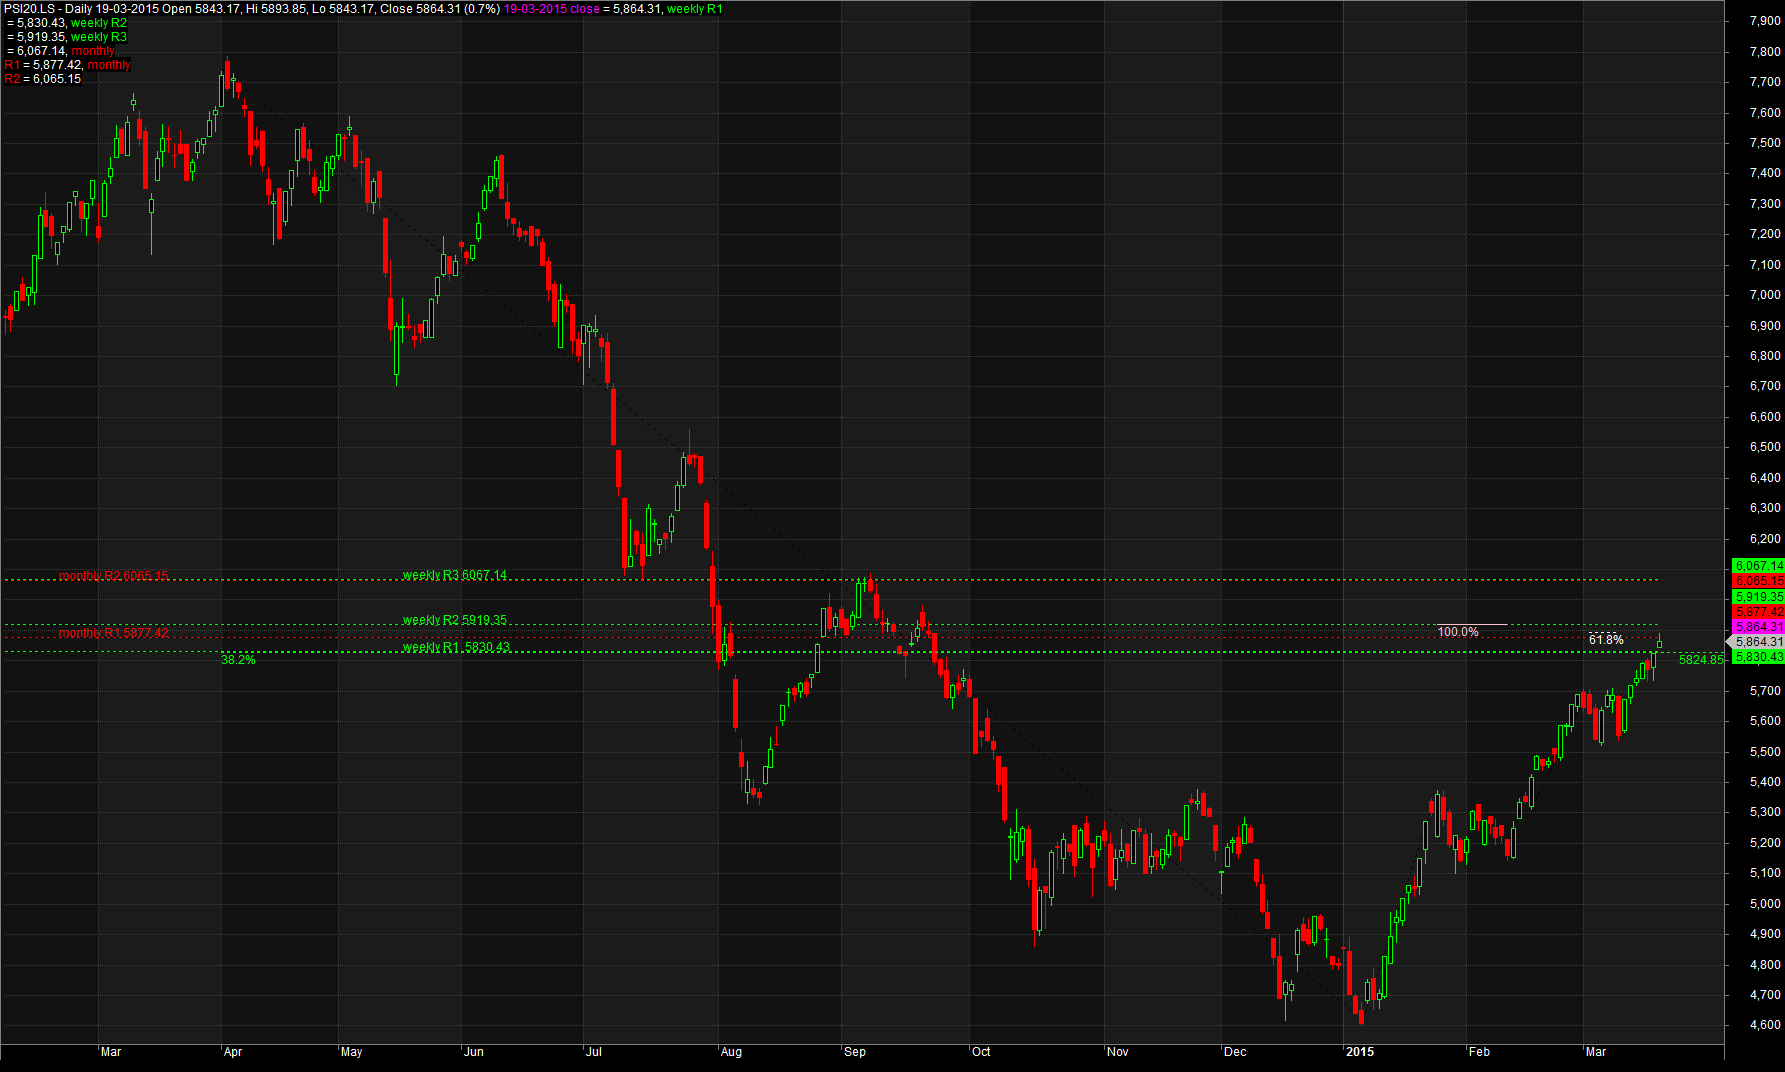Click the 7,500 price axis label
The height and width of the screenshot is (1072, 1785).
coord(1765,143)
